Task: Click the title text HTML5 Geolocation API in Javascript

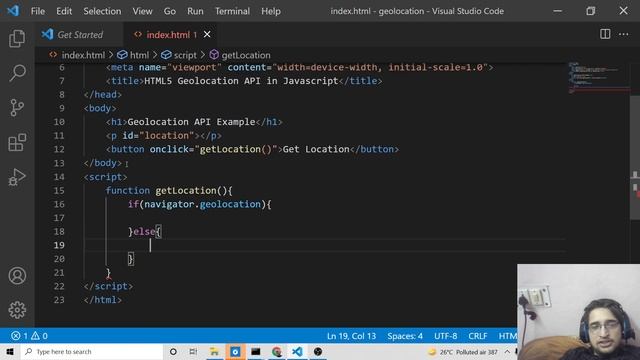Action: [241, 81]
